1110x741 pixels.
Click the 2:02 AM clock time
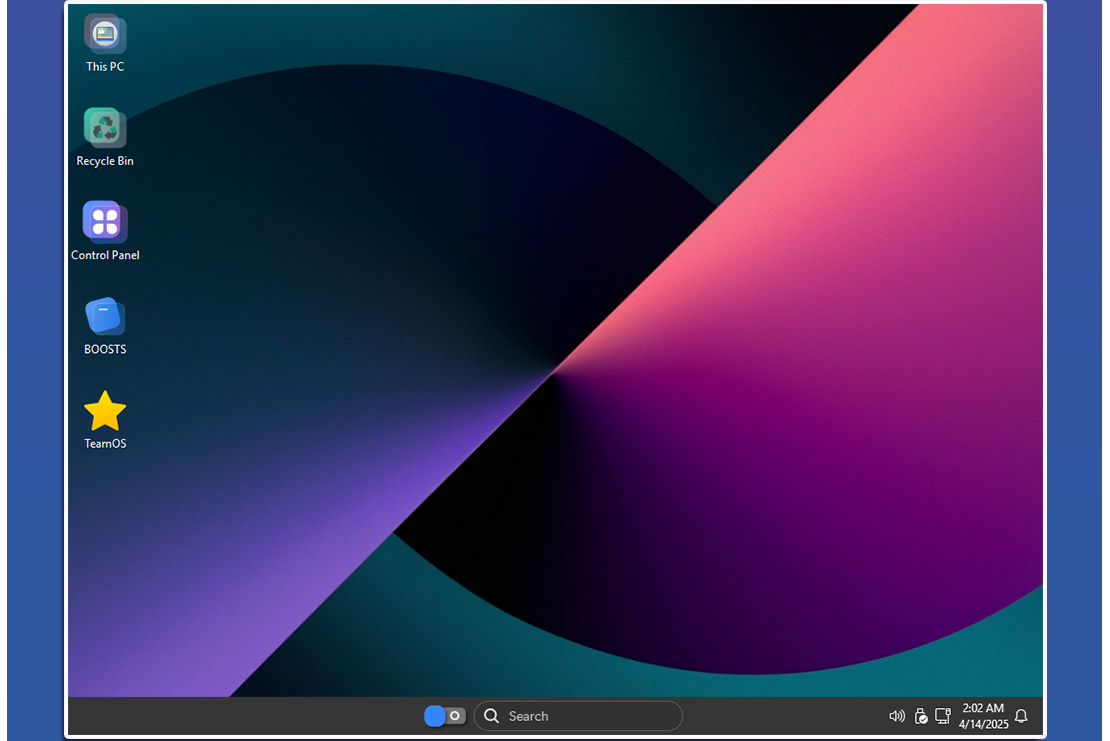tap(983, 708)
